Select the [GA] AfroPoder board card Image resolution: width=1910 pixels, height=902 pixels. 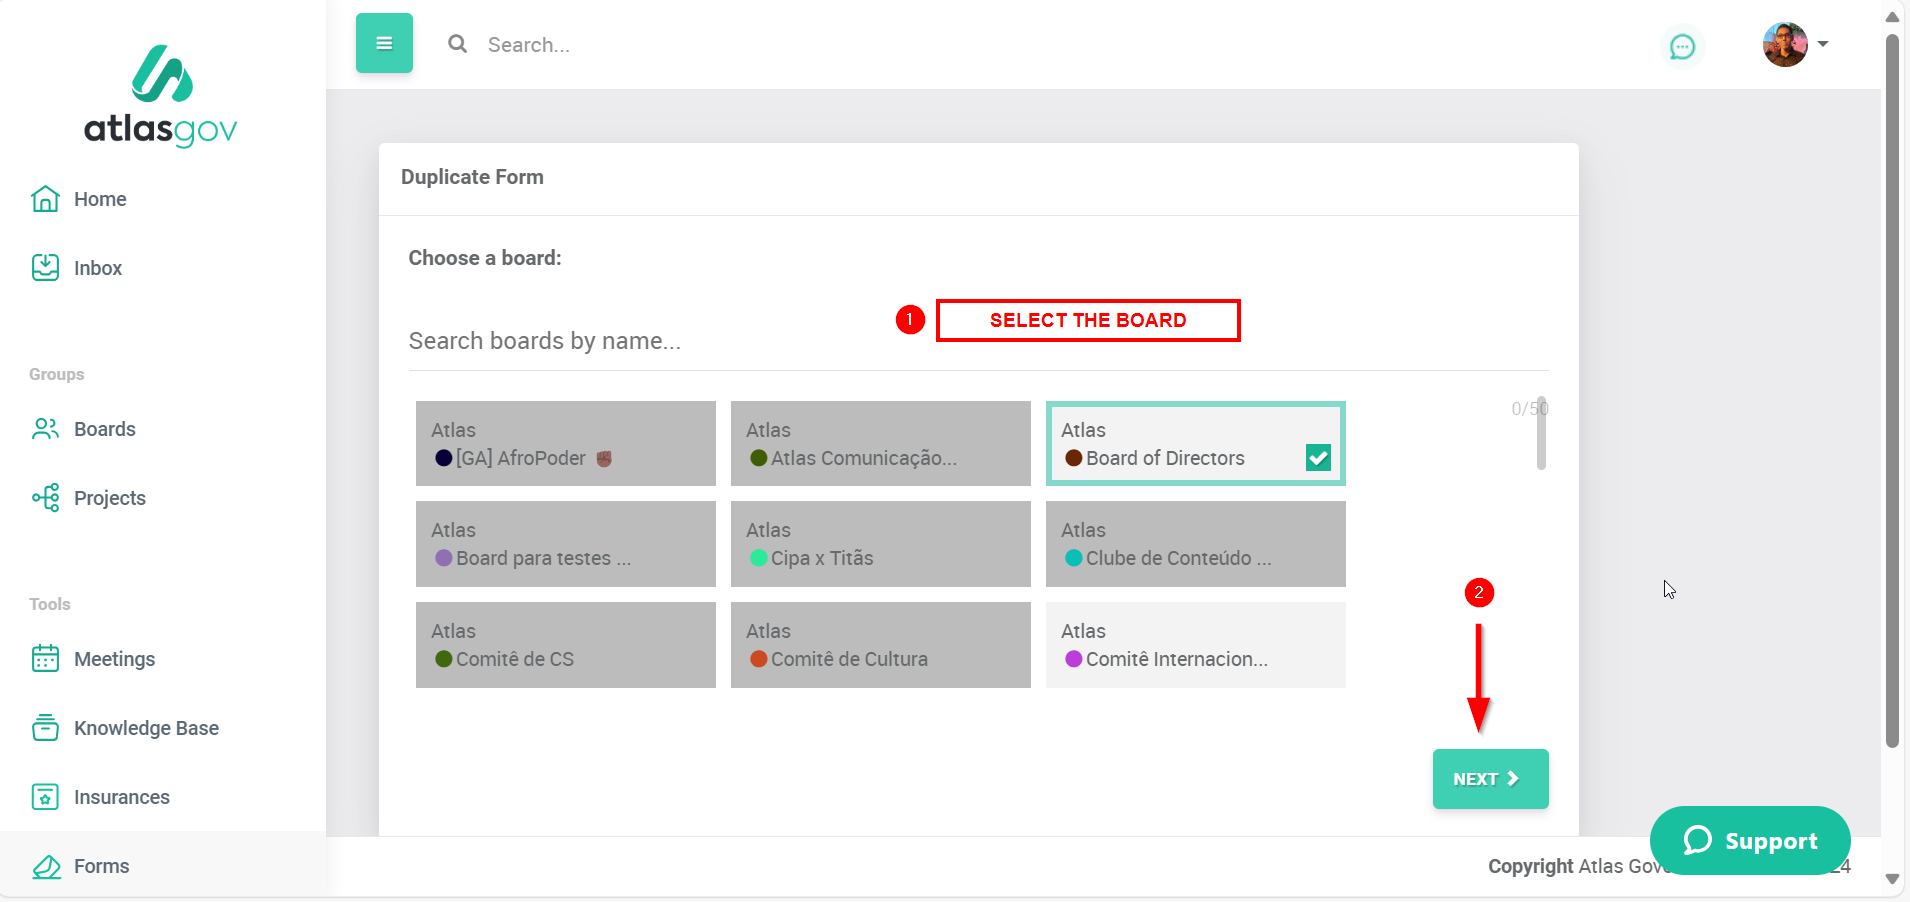(566, 444)
